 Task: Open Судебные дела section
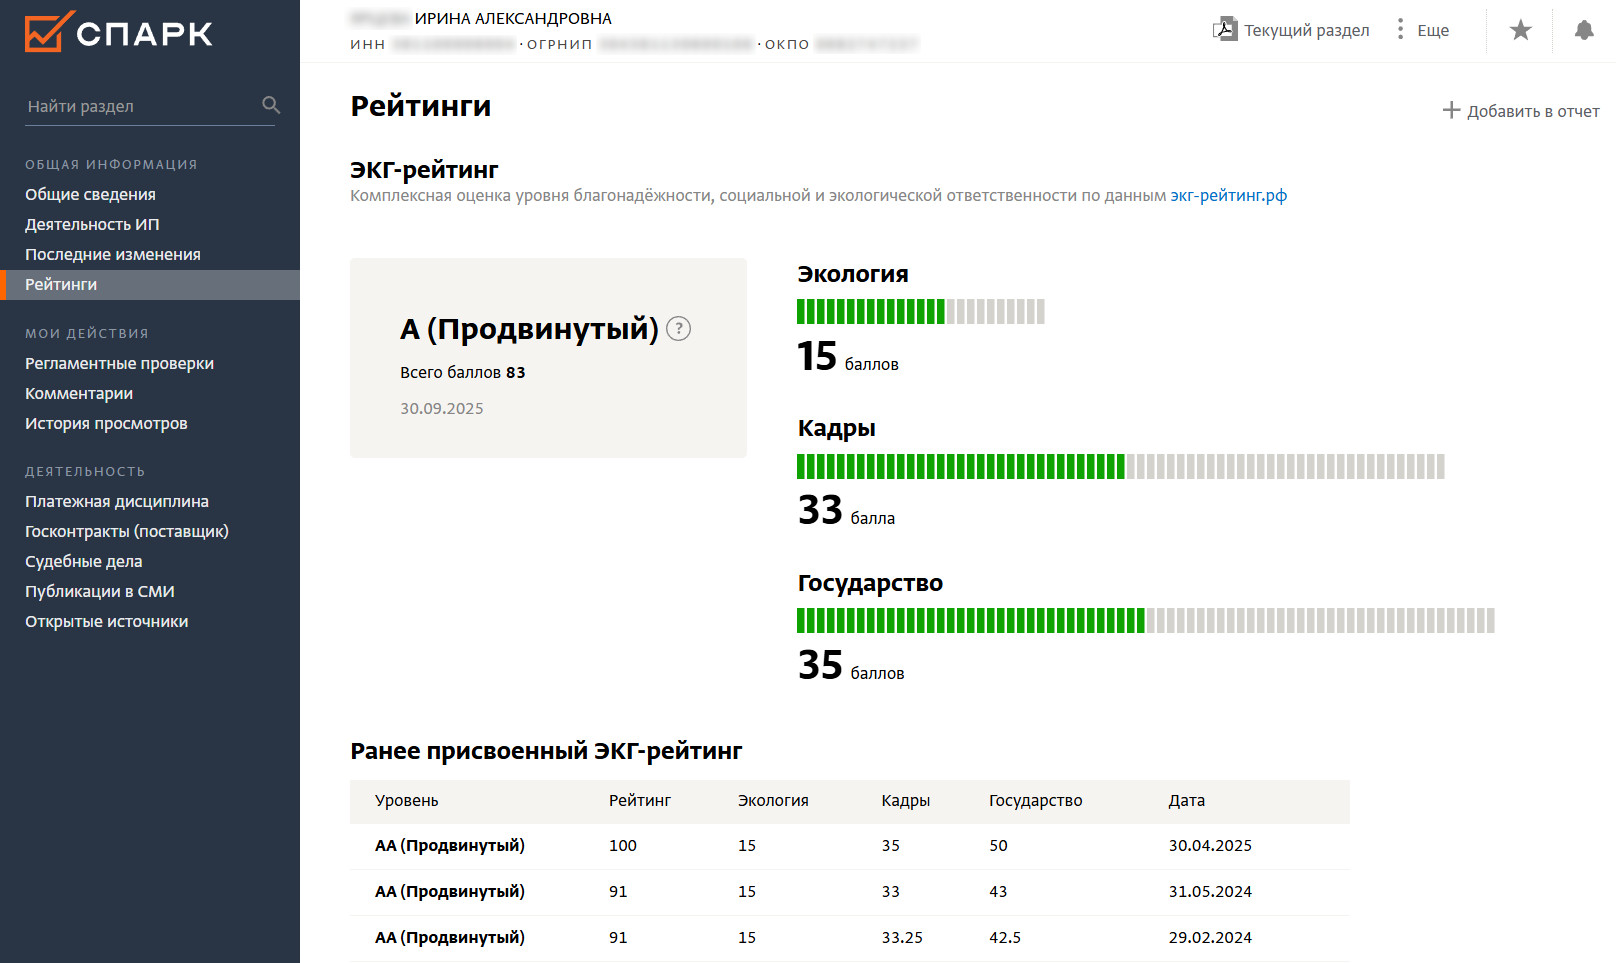click(x=83, y=561)
